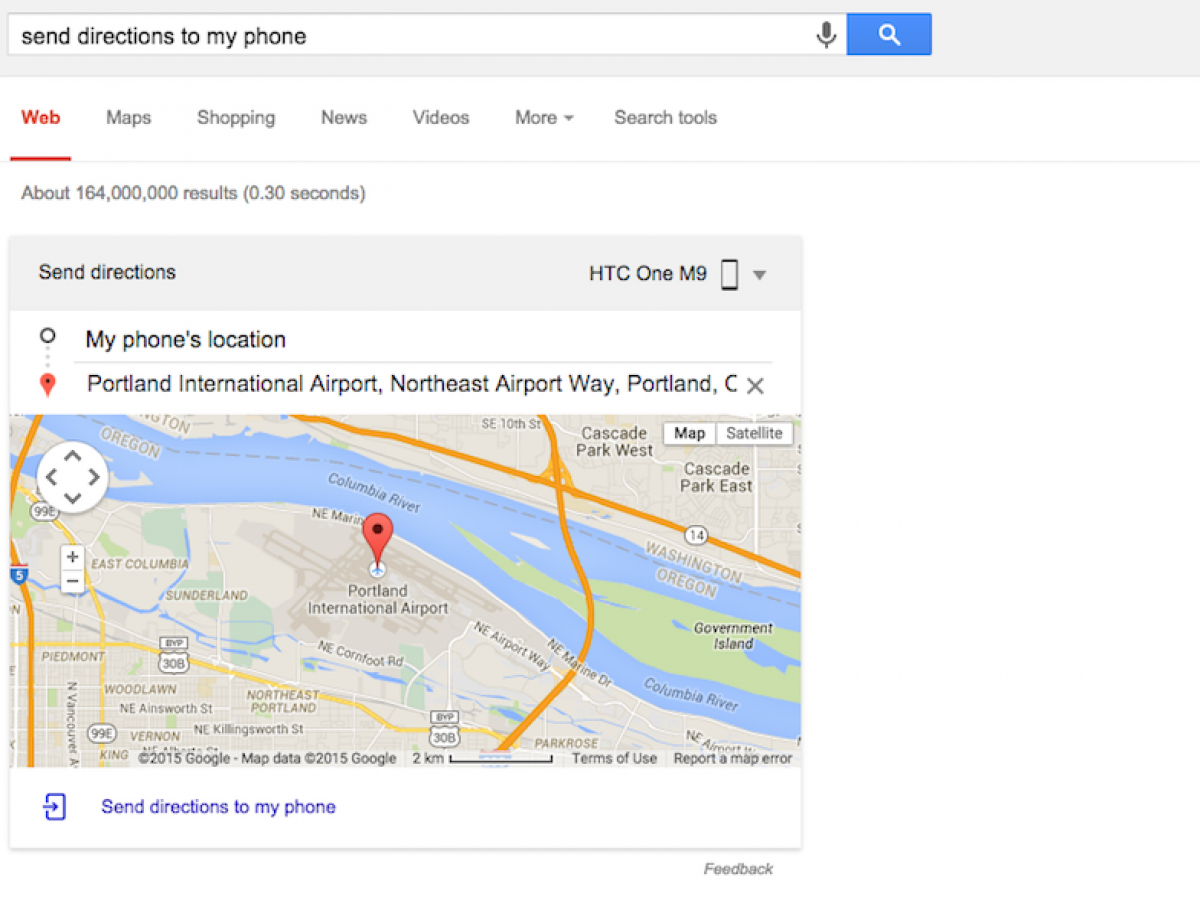Image resolution: width=1200 pixels, height=900 pixels.
Task: Open the More dropdown menu
Action: (544, 118)
